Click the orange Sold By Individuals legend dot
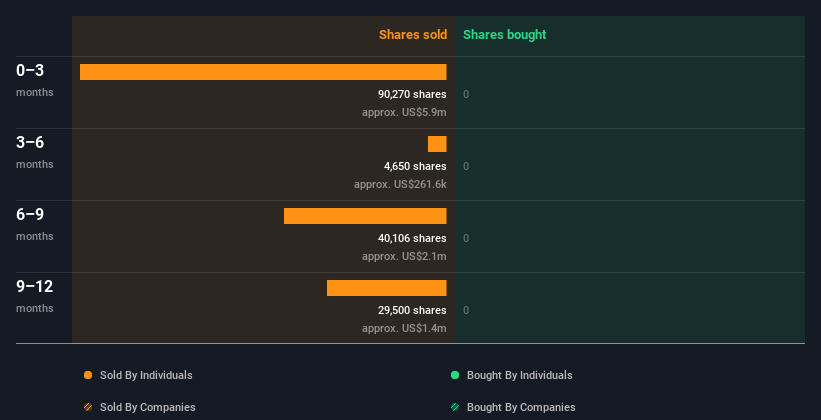The image size is (821, 420). point(88,375)
